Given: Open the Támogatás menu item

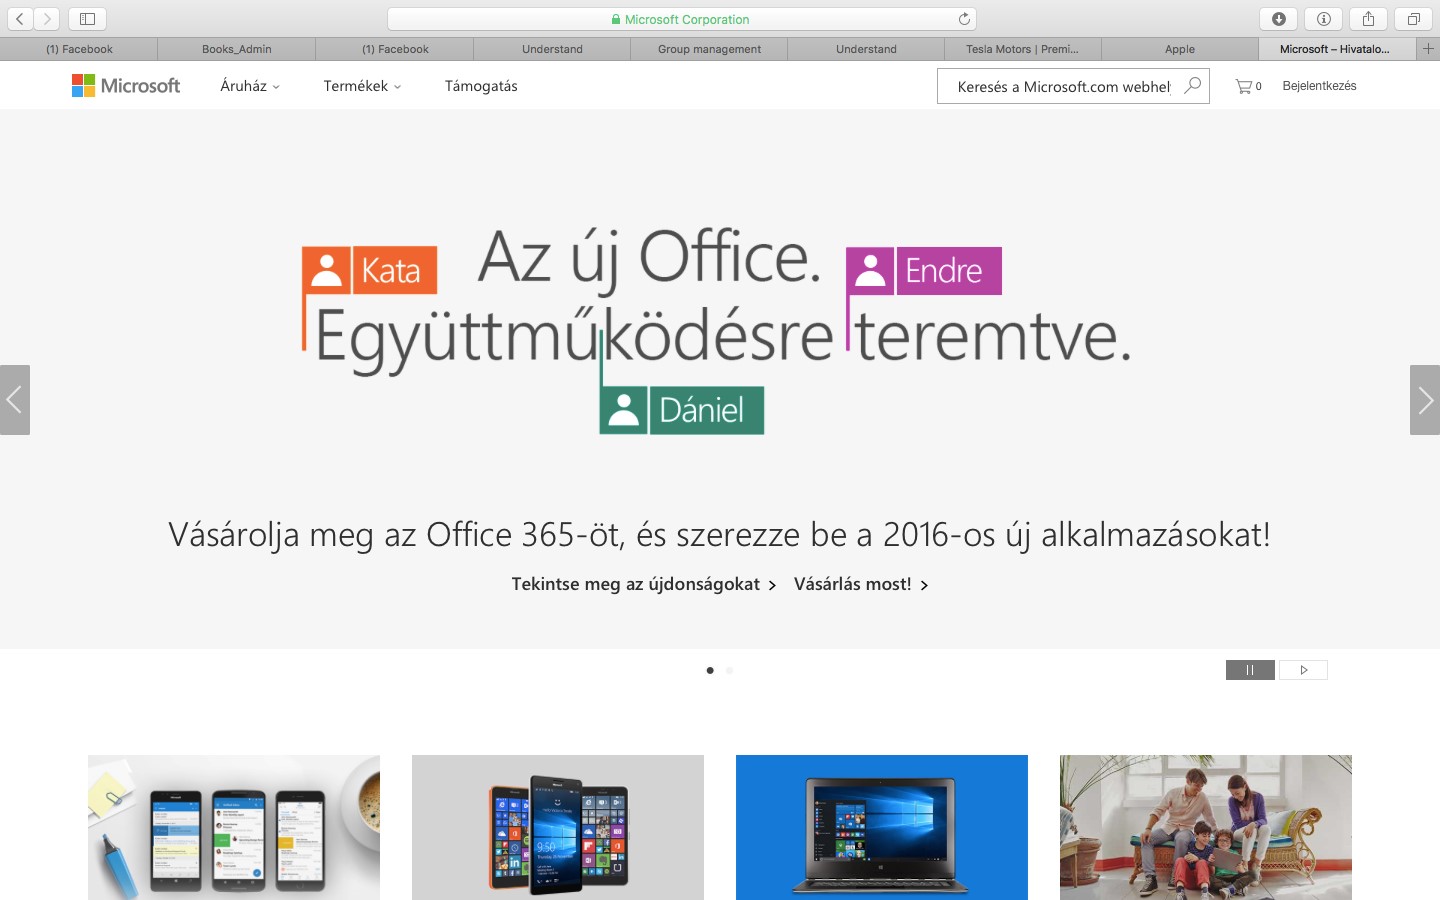Looking at the screenshot, I should coord(481,86).
